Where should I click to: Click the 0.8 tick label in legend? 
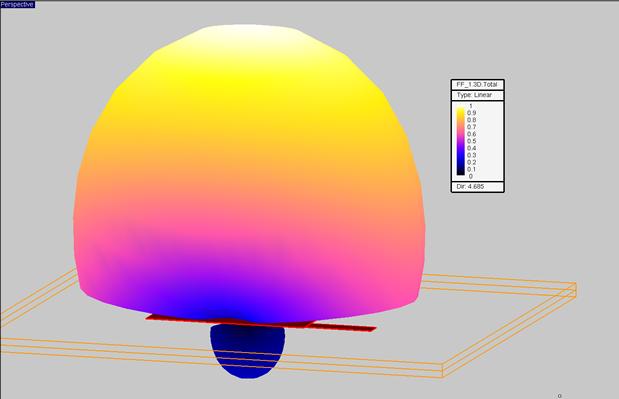(471, 120)
